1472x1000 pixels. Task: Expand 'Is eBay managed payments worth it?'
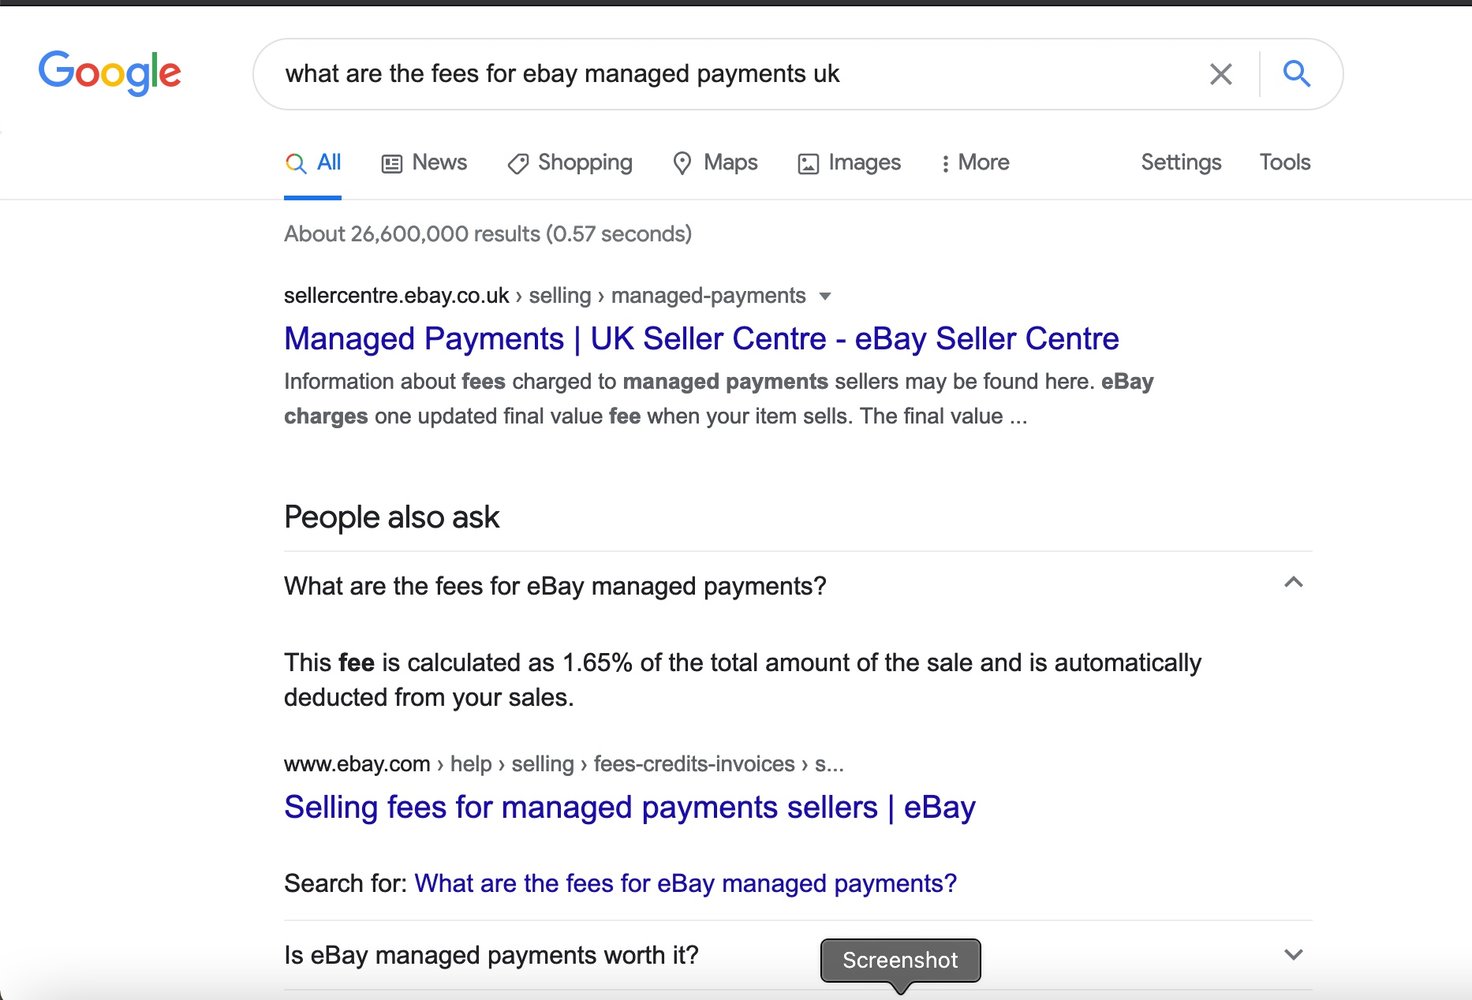click(x=797, y=955)
